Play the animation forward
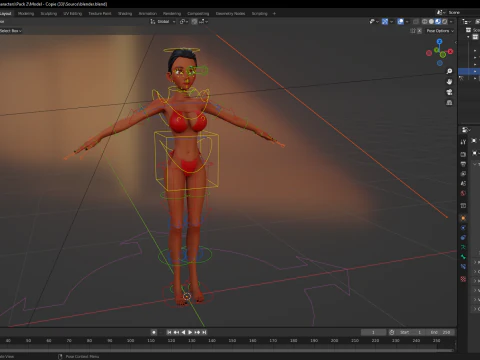Viewport: 480px width, 360px height. click(190, 332)
